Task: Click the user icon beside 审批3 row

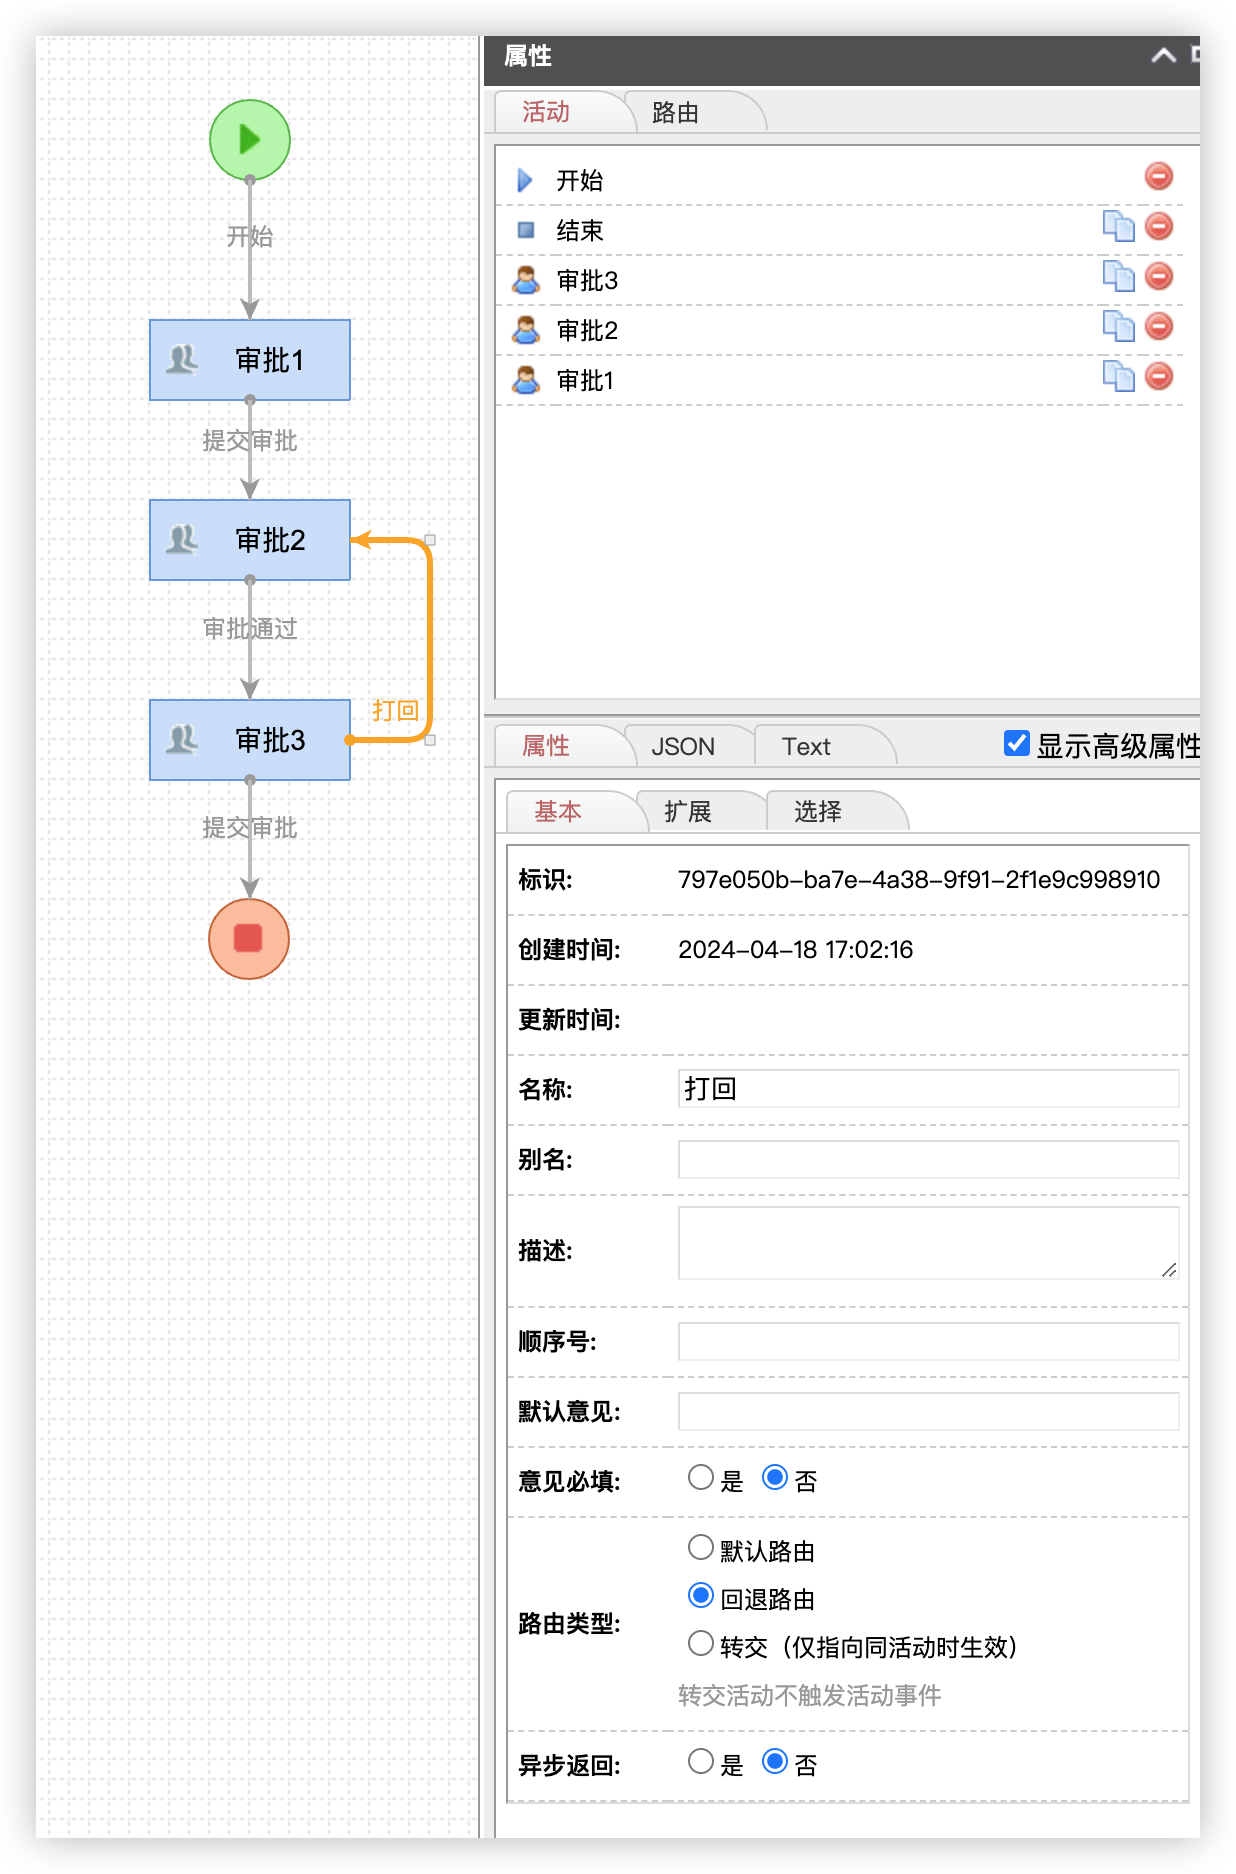Action: (x=526, y=280)
